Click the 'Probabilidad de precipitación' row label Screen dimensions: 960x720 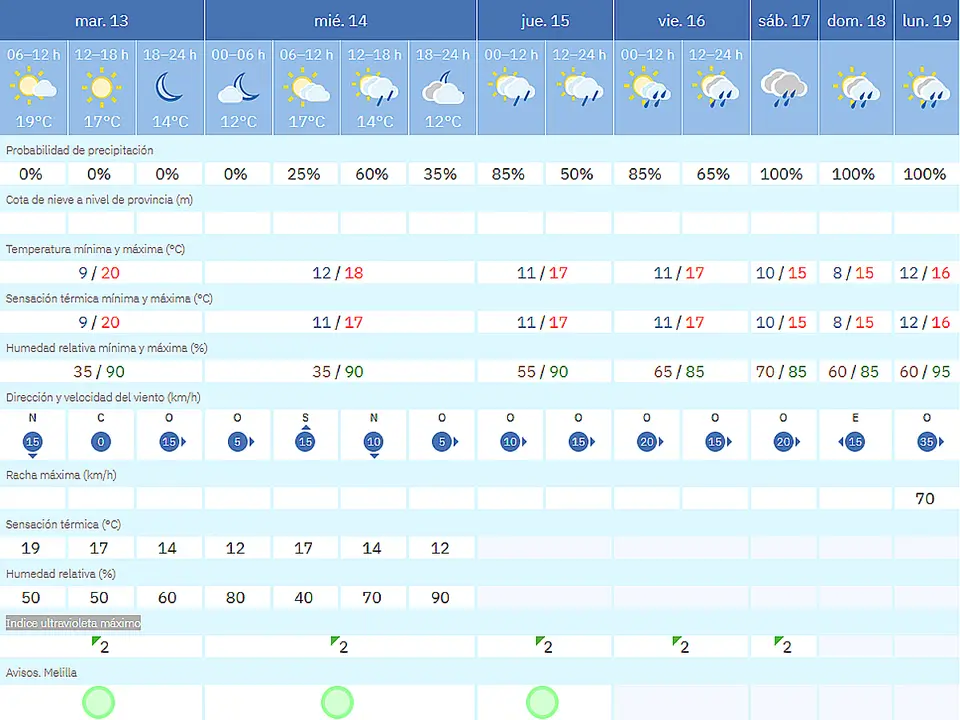[80, 150]
